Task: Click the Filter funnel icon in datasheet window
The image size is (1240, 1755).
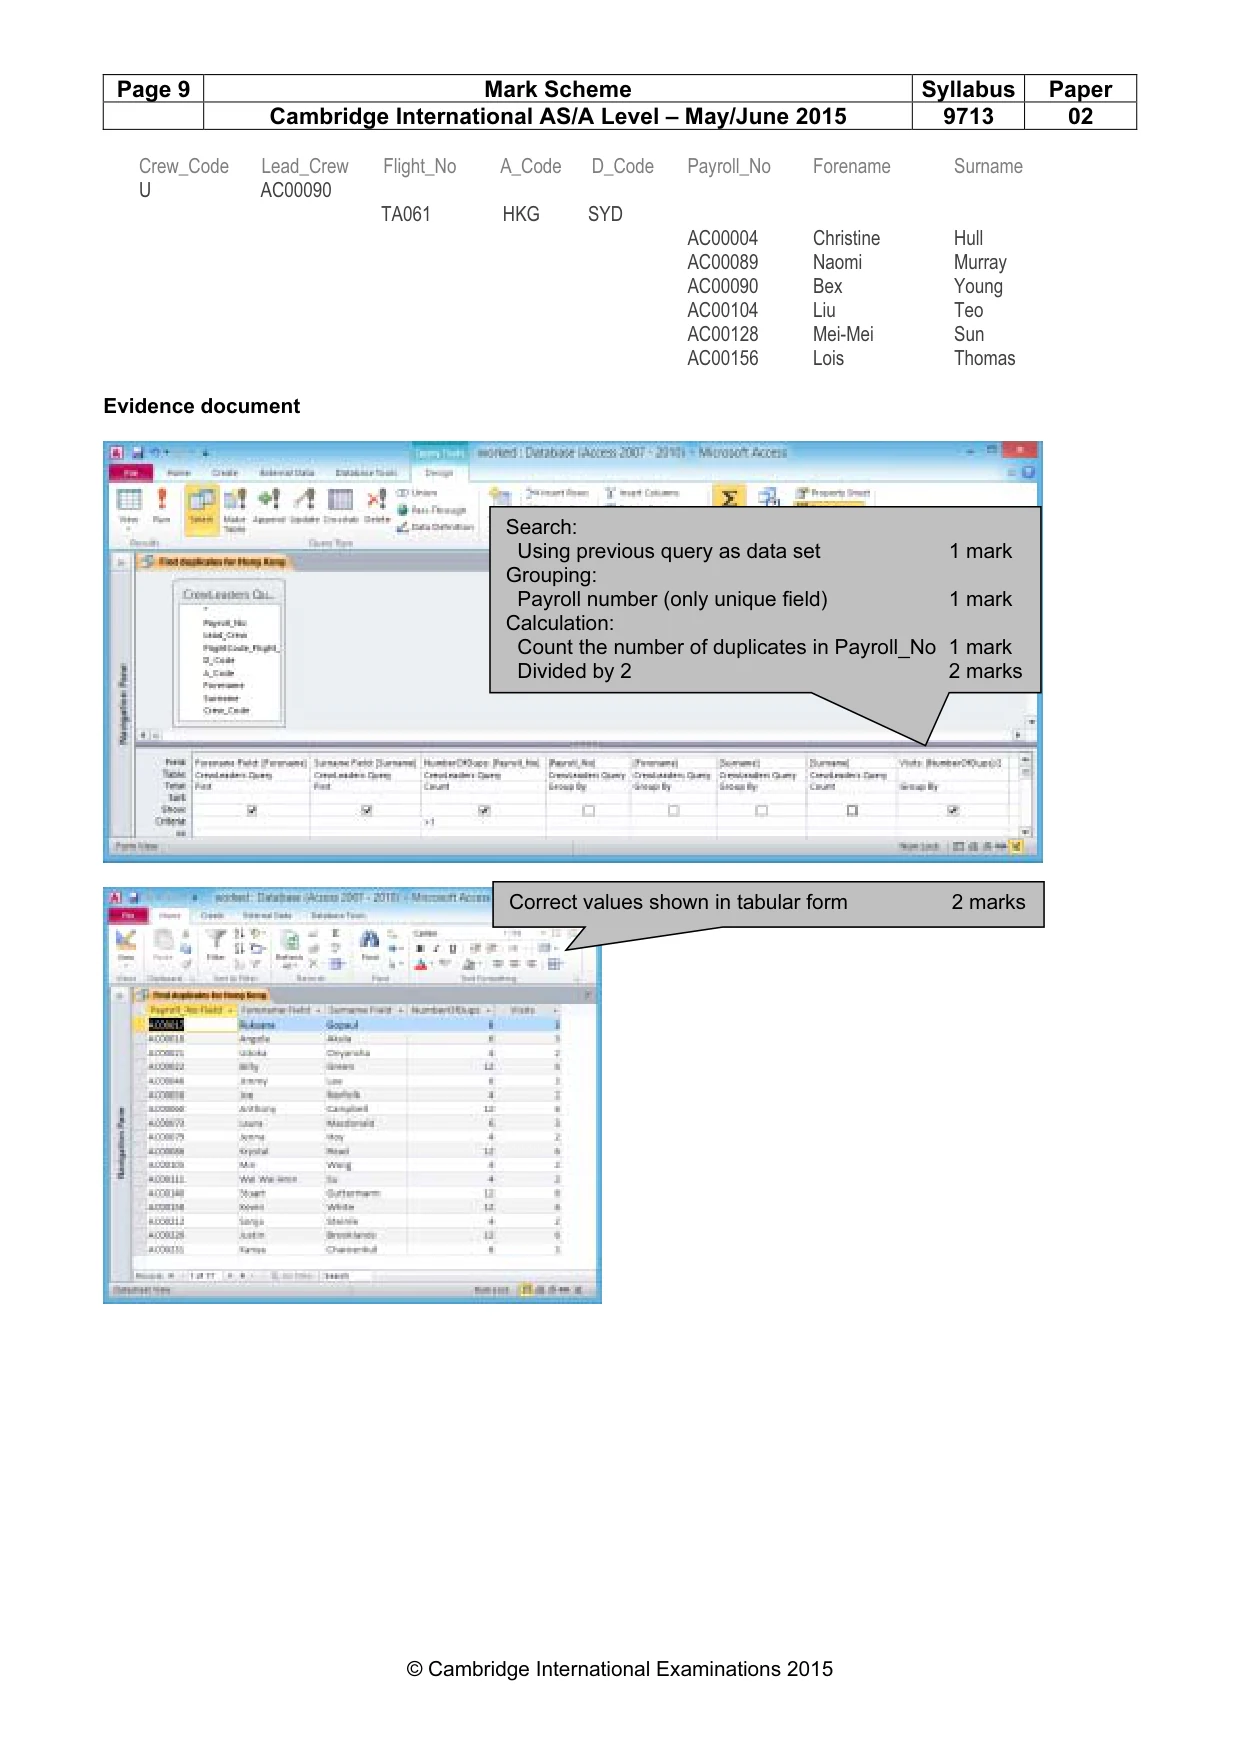Action: point(216,939)
